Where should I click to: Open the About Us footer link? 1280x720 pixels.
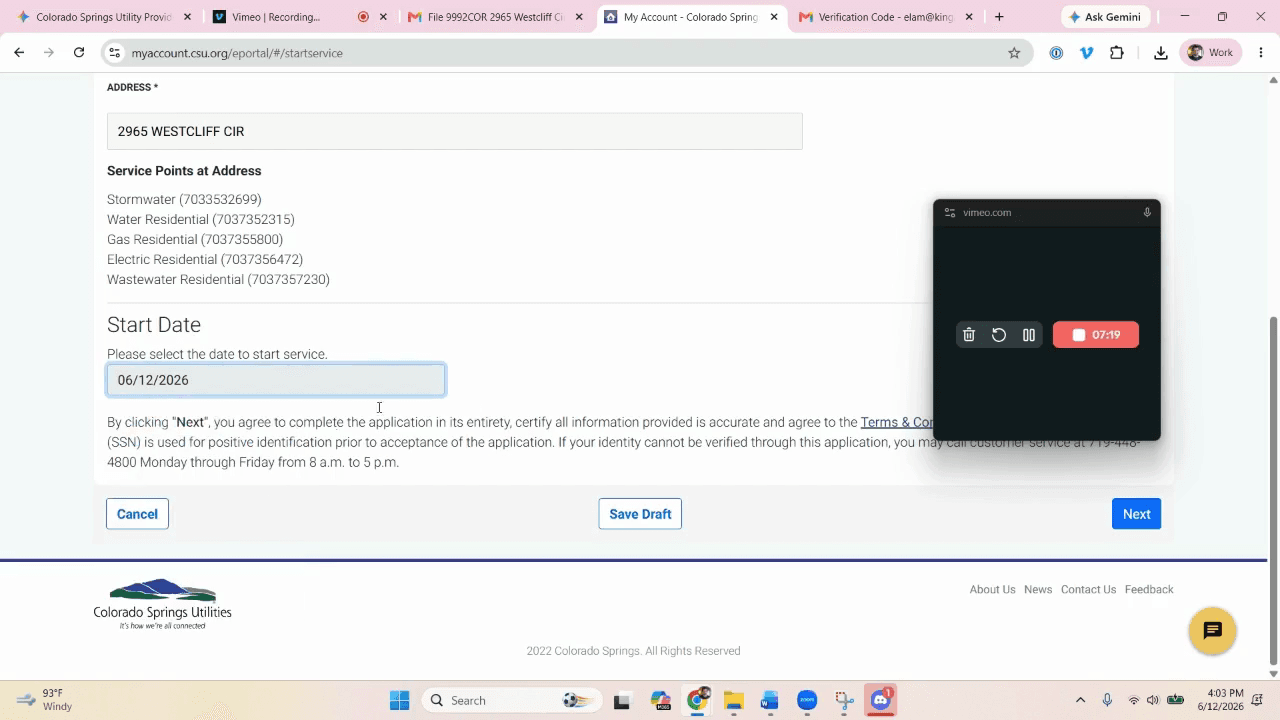click(992, 590)
